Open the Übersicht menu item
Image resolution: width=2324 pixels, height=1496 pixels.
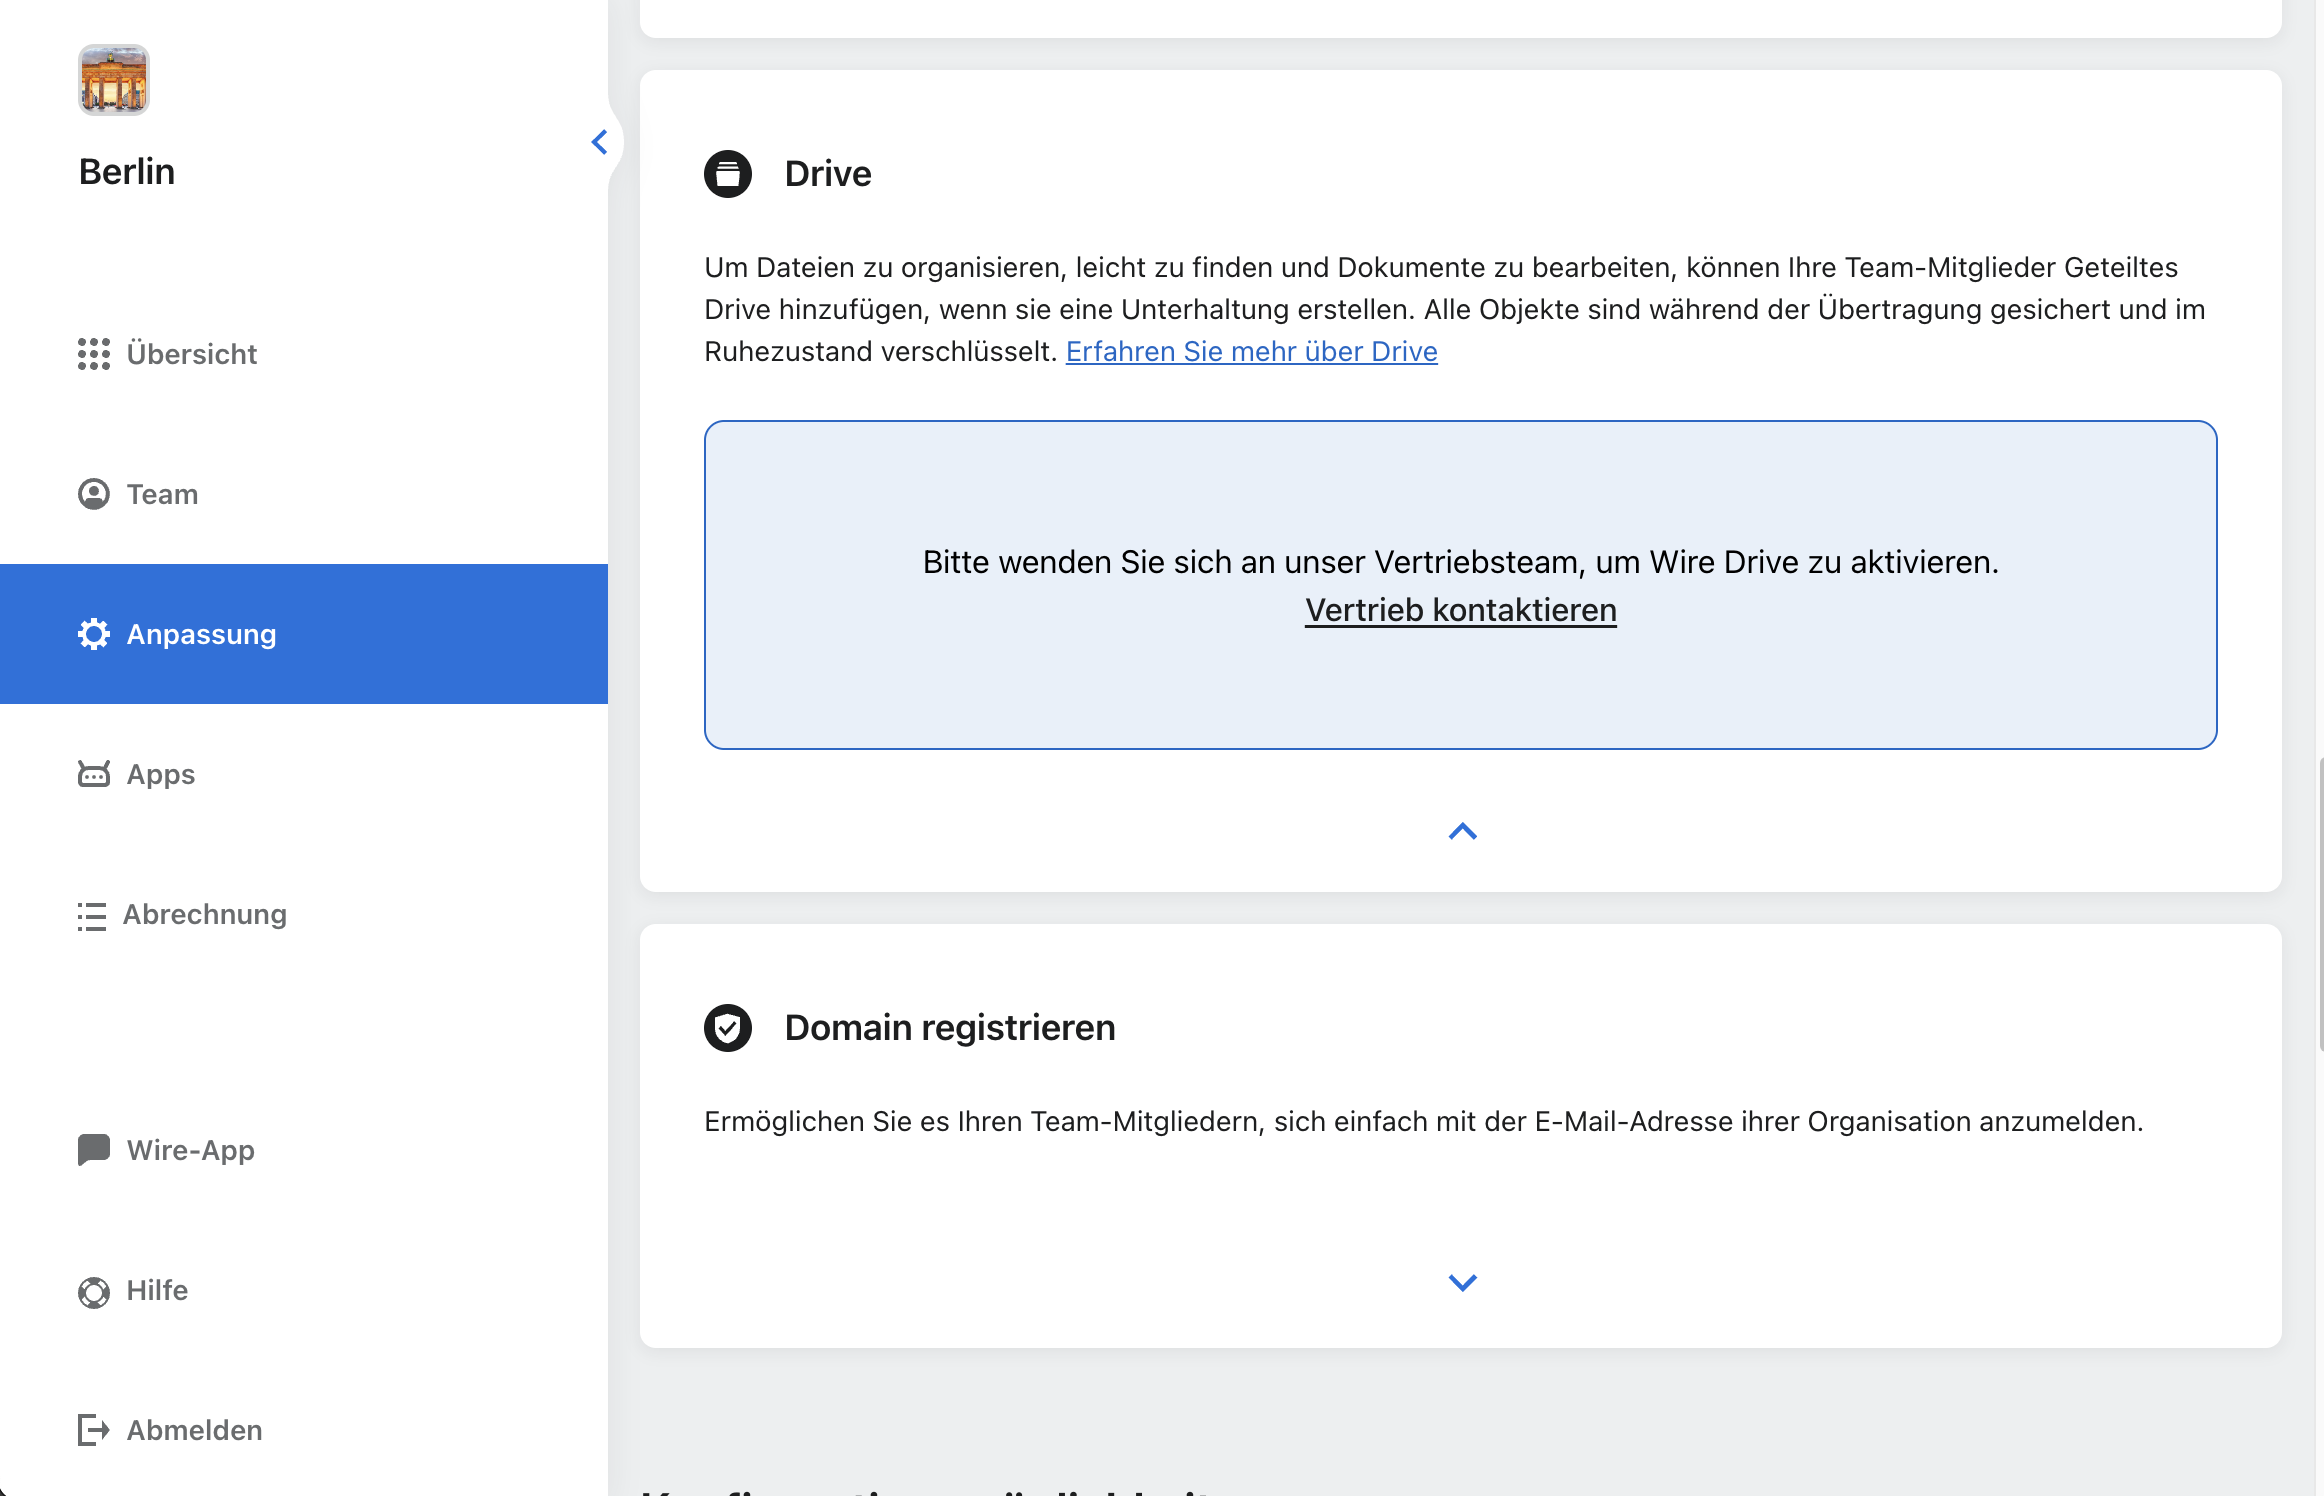[x=304, y=354]
